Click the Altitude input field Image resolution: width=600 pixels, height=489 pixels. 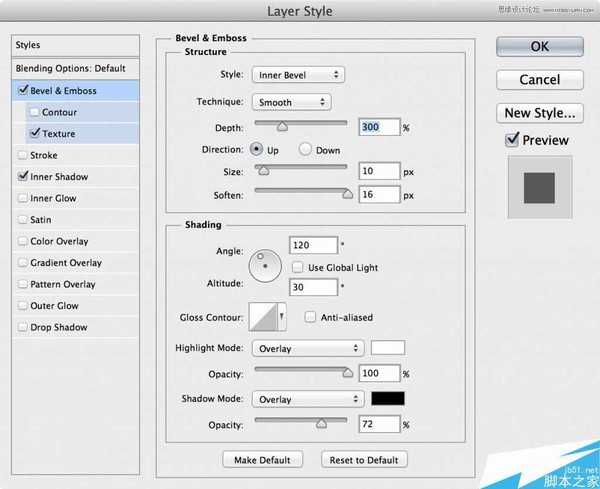tap(313, 287)
